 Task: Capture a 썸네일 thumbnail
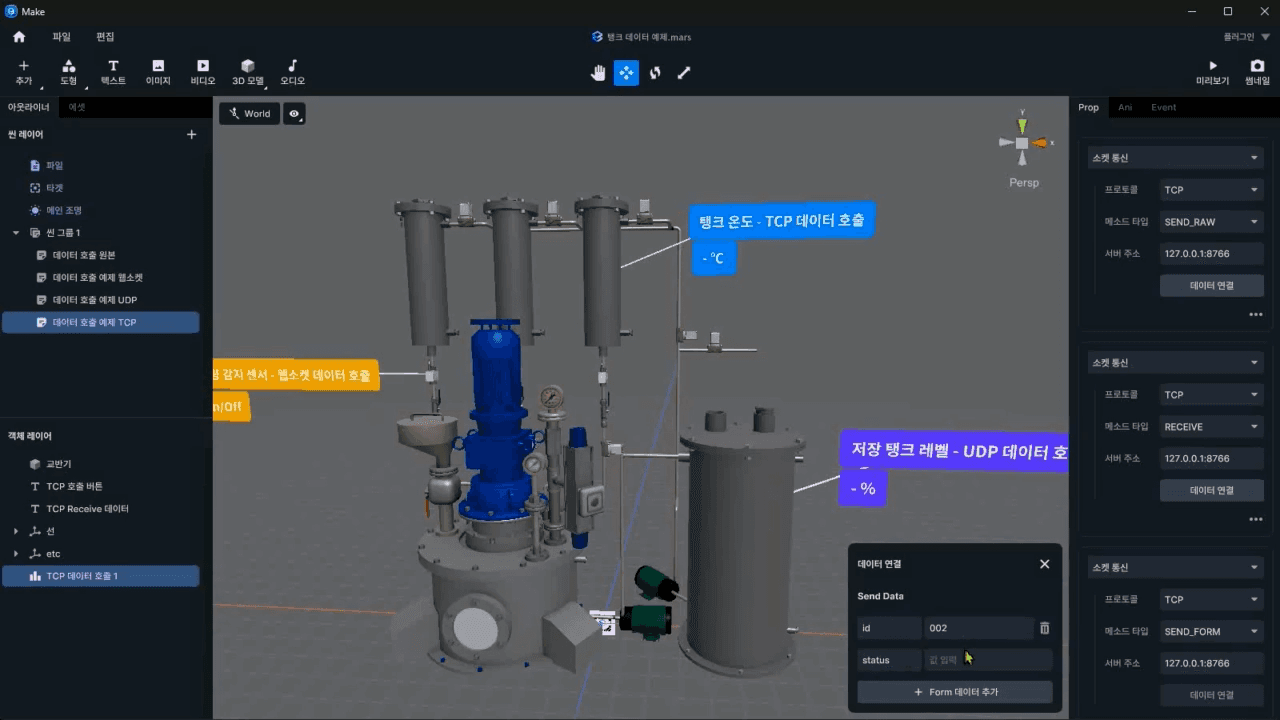pyautogui.click(x=1257, y=72)
